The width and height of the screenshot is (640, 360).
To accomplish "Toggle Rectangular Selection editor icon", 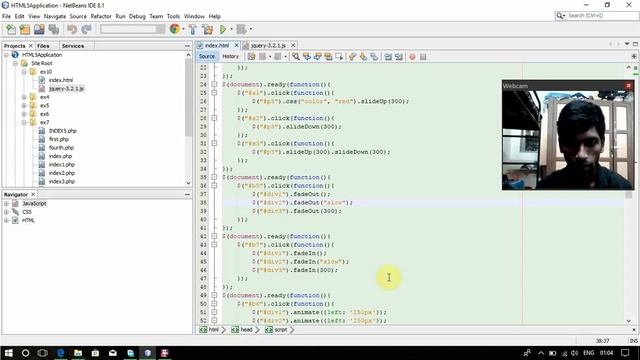I will (x=339, y=57).
